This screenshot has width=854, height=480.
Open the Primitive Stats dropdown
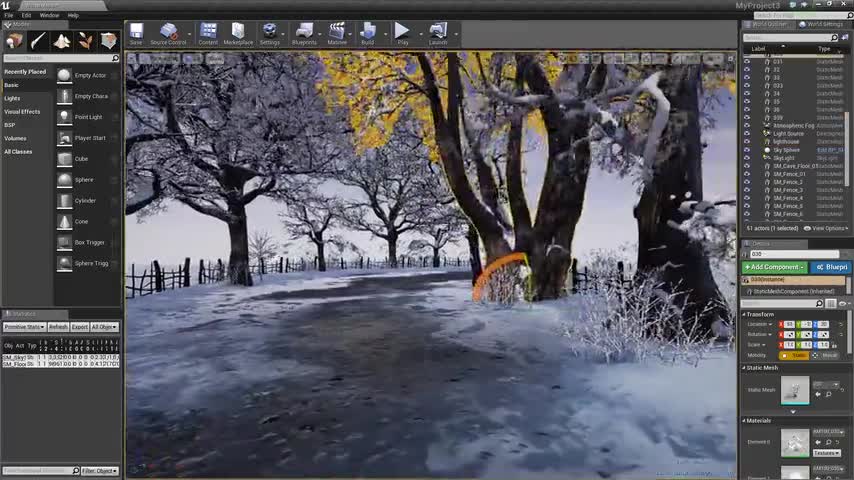(24, 327)
